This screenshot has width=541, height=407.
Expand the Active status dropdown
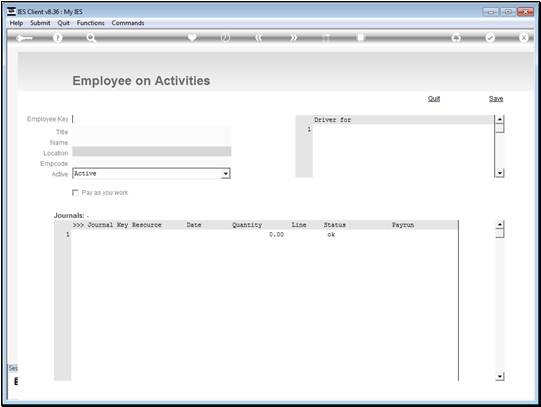click(x=226, y=173)
